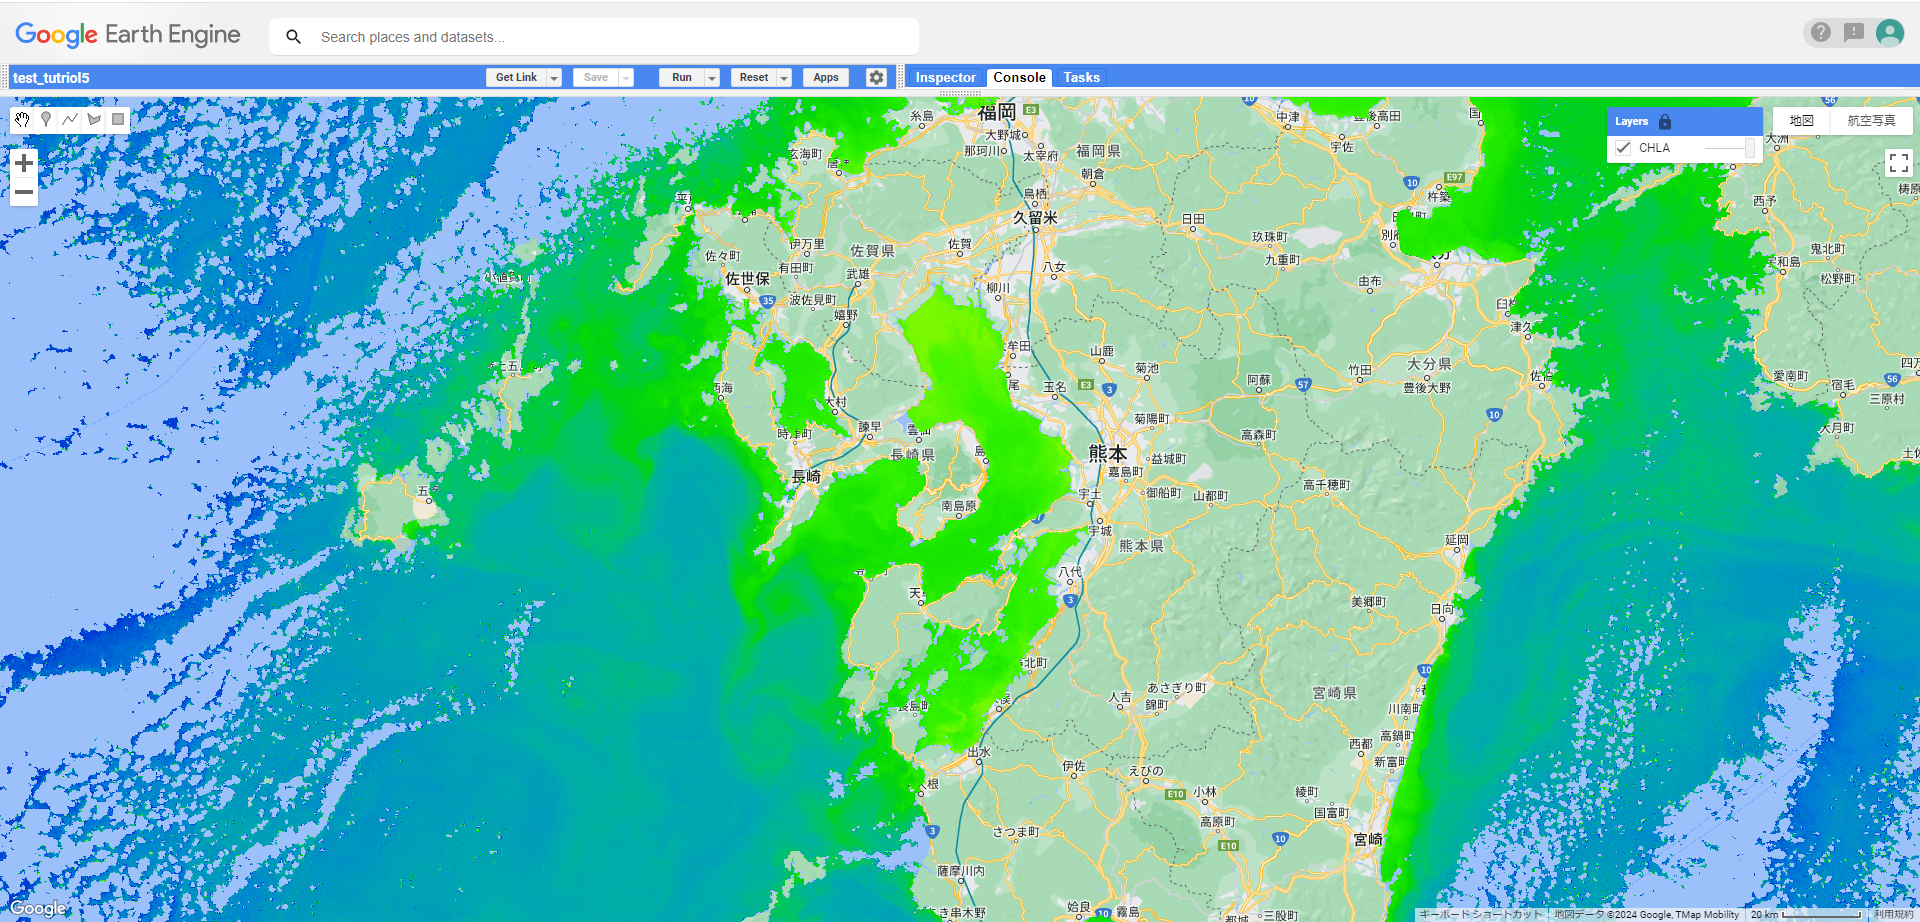Adjust the CHLA layer opacity slider
The image size is (1920, 922).
[x=1729, y=148]
